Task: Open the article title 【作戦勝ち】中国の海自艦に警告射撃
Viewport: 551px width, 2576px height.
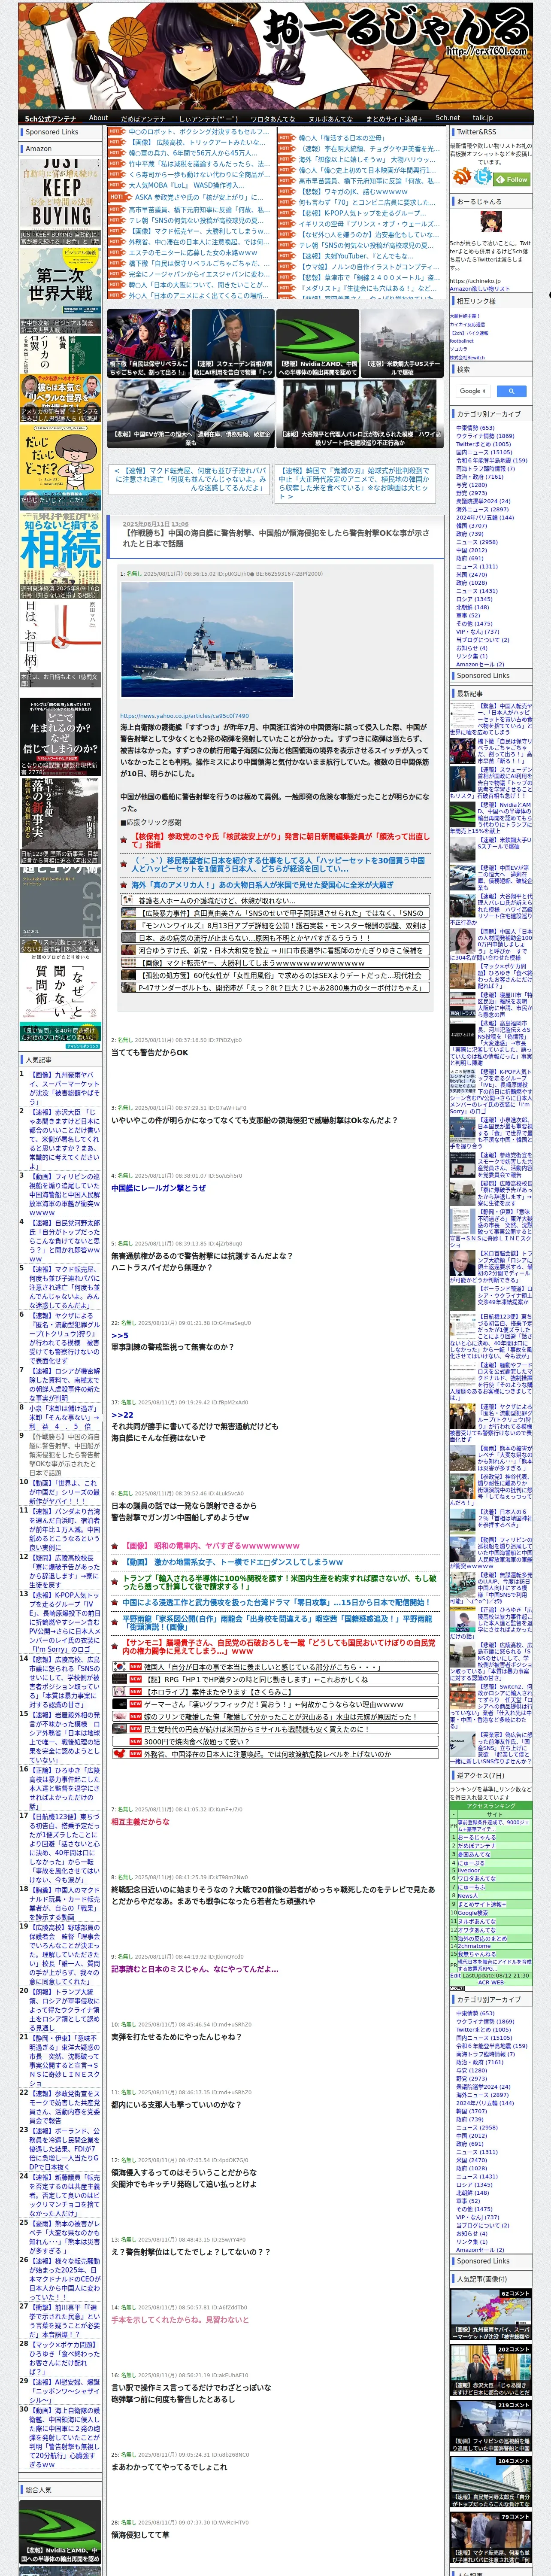Action: click(275, 538)
